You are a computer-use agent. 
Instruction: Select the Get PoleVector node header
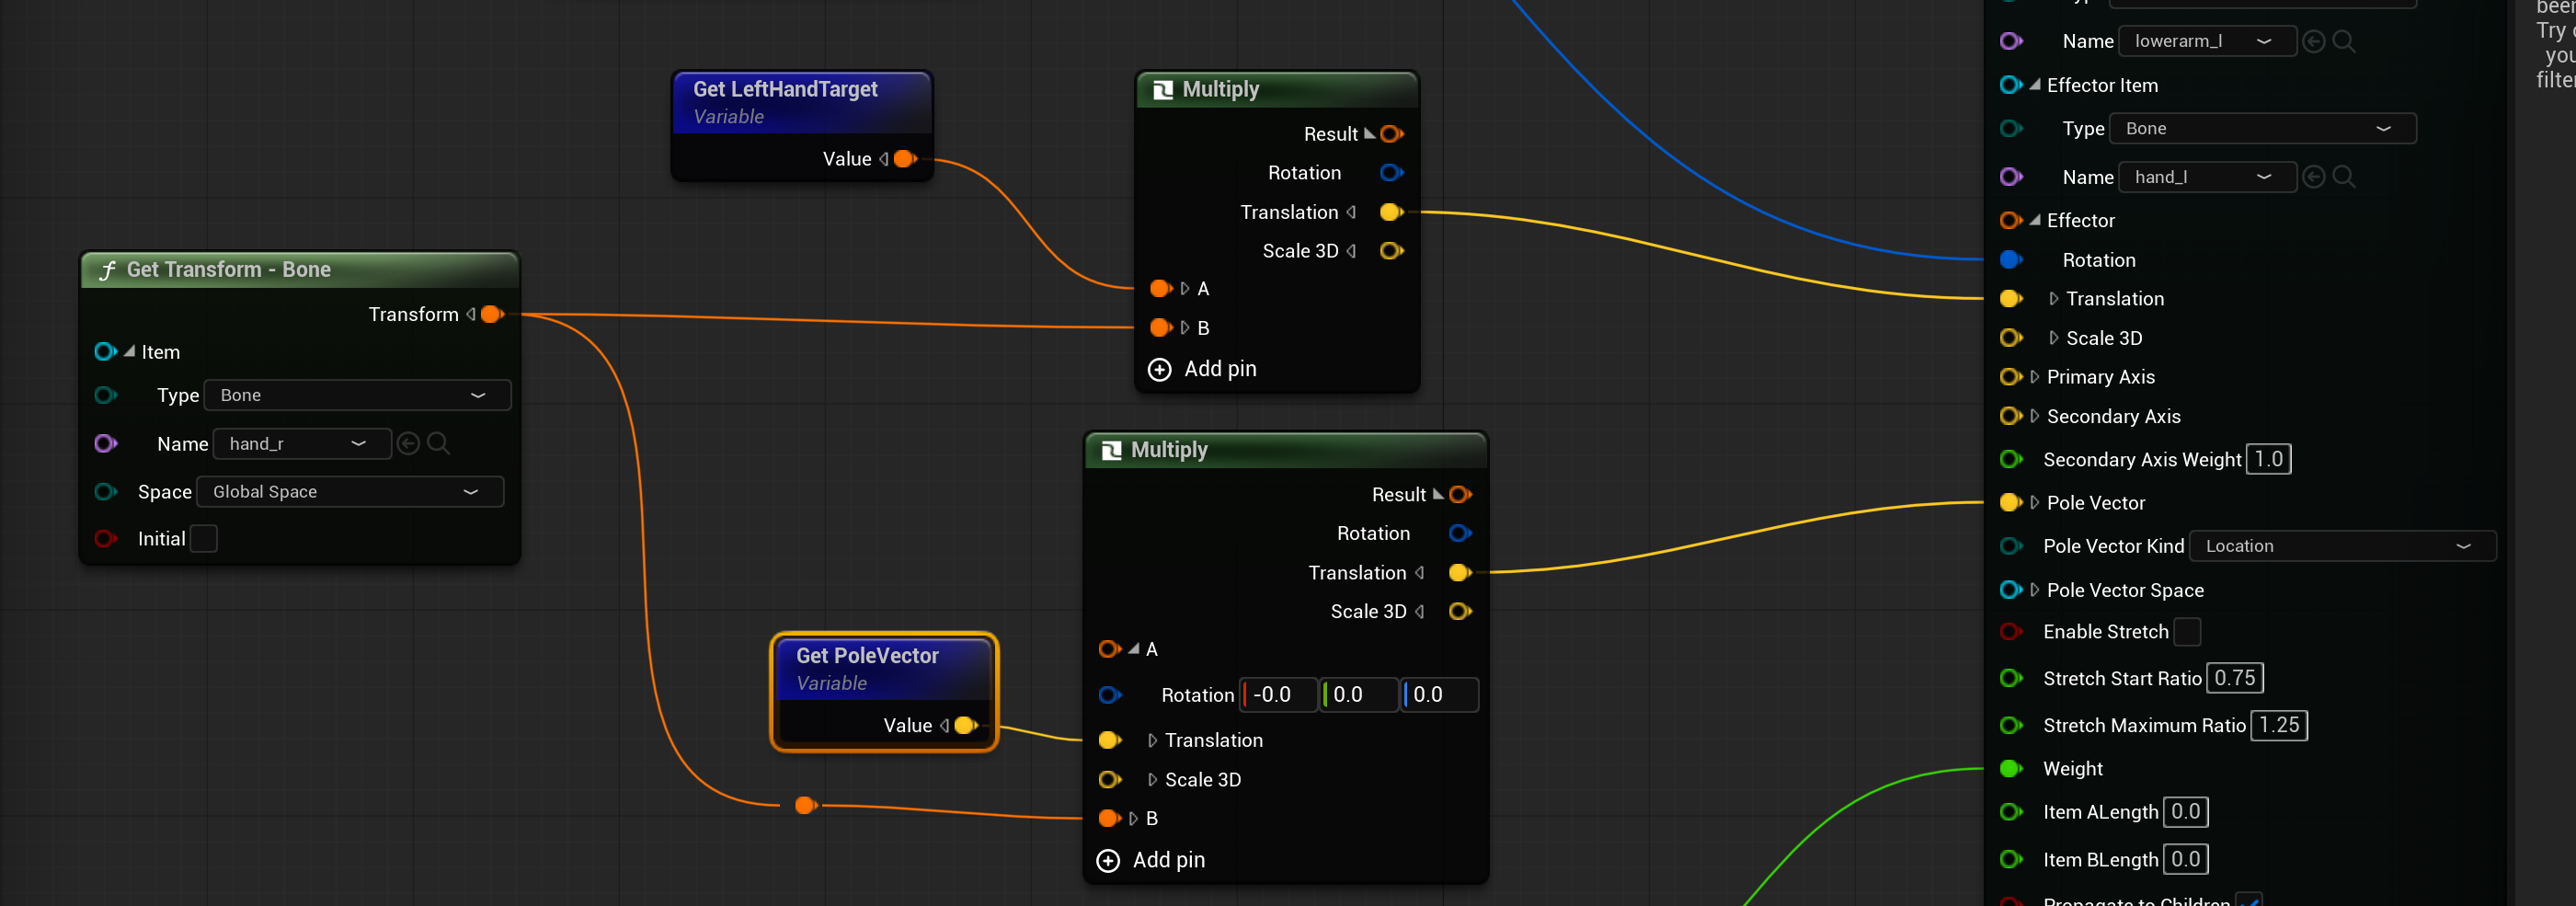(884, 668)
